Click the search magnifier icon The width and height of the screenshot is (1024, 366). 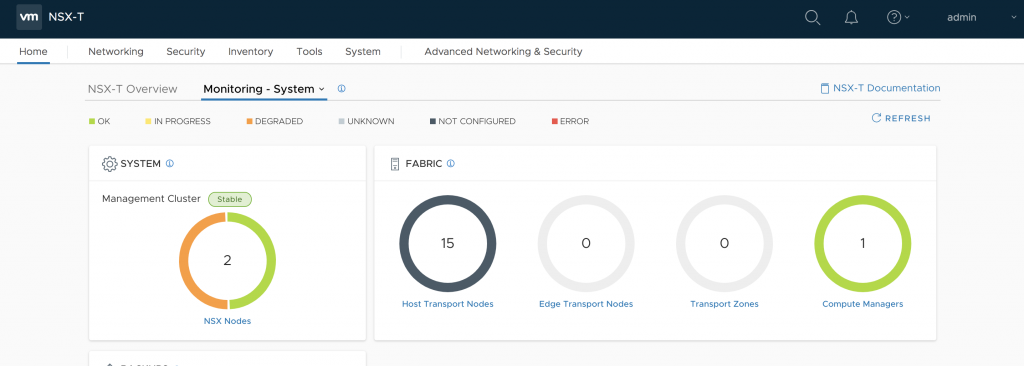(812, 18)
